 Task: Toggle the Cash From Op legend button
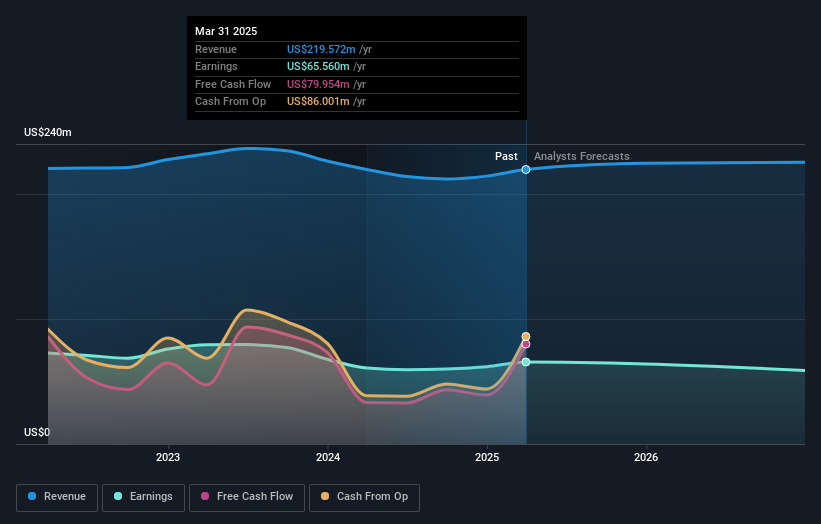[x=364, y=497]
